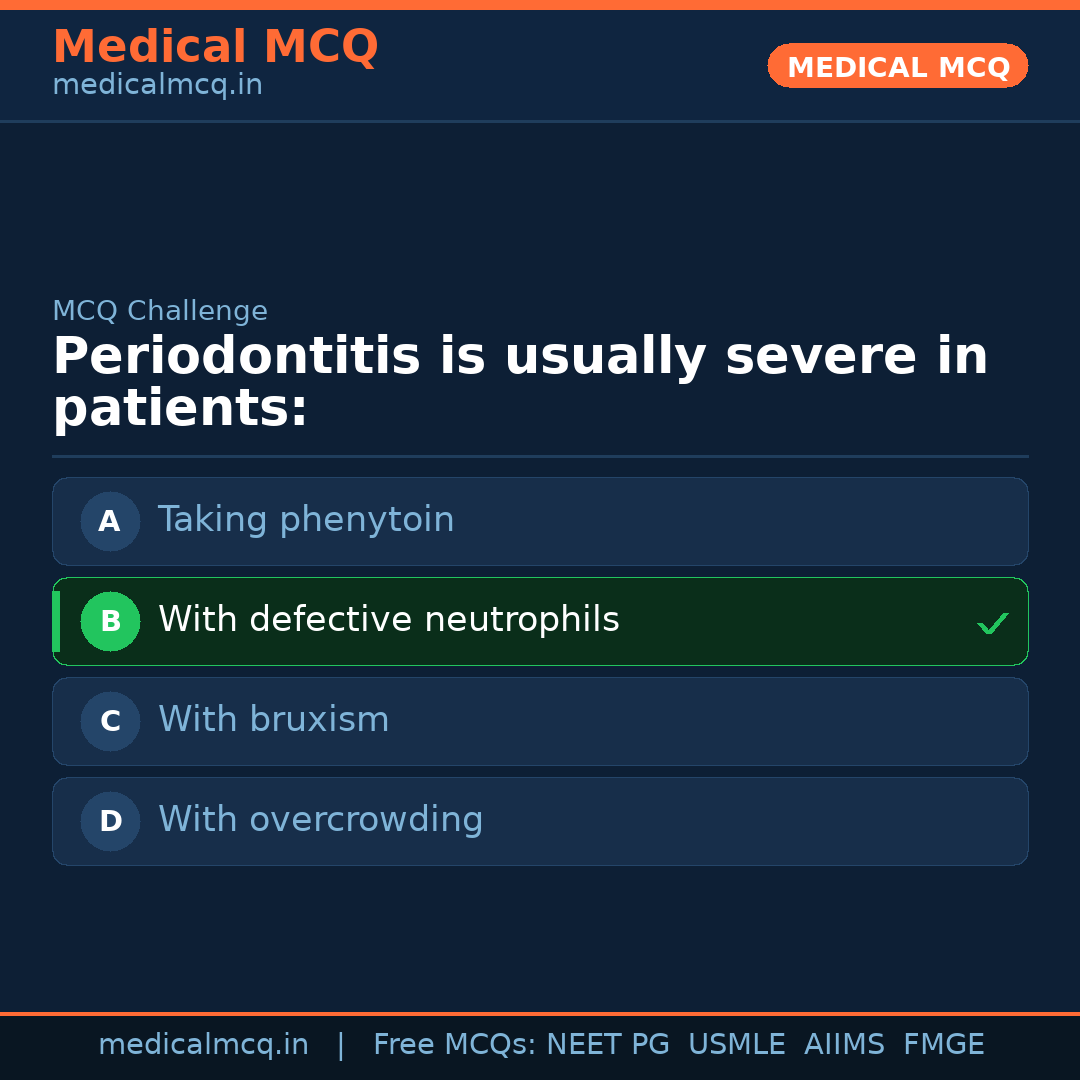Click the "MCQ Challenge" label
1080x1080 pixels.
(160, 311)
